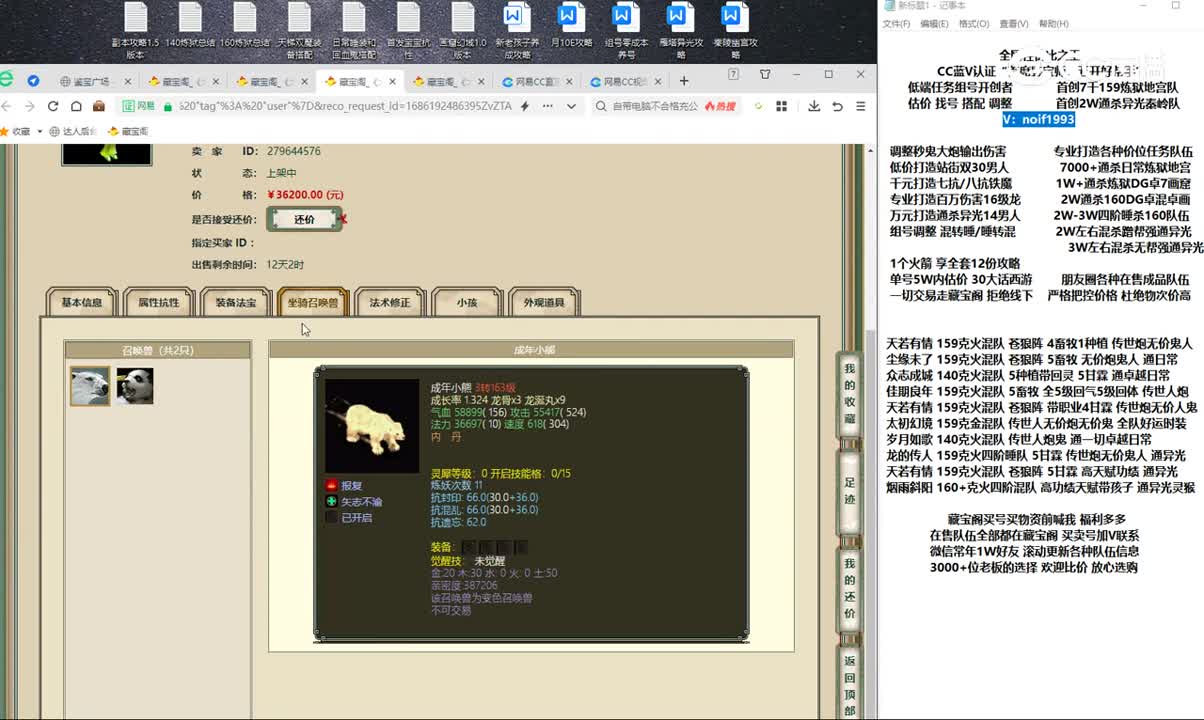
Task: Open desktop file 天梯双魔装备搭配
Action: pos(299,29)
